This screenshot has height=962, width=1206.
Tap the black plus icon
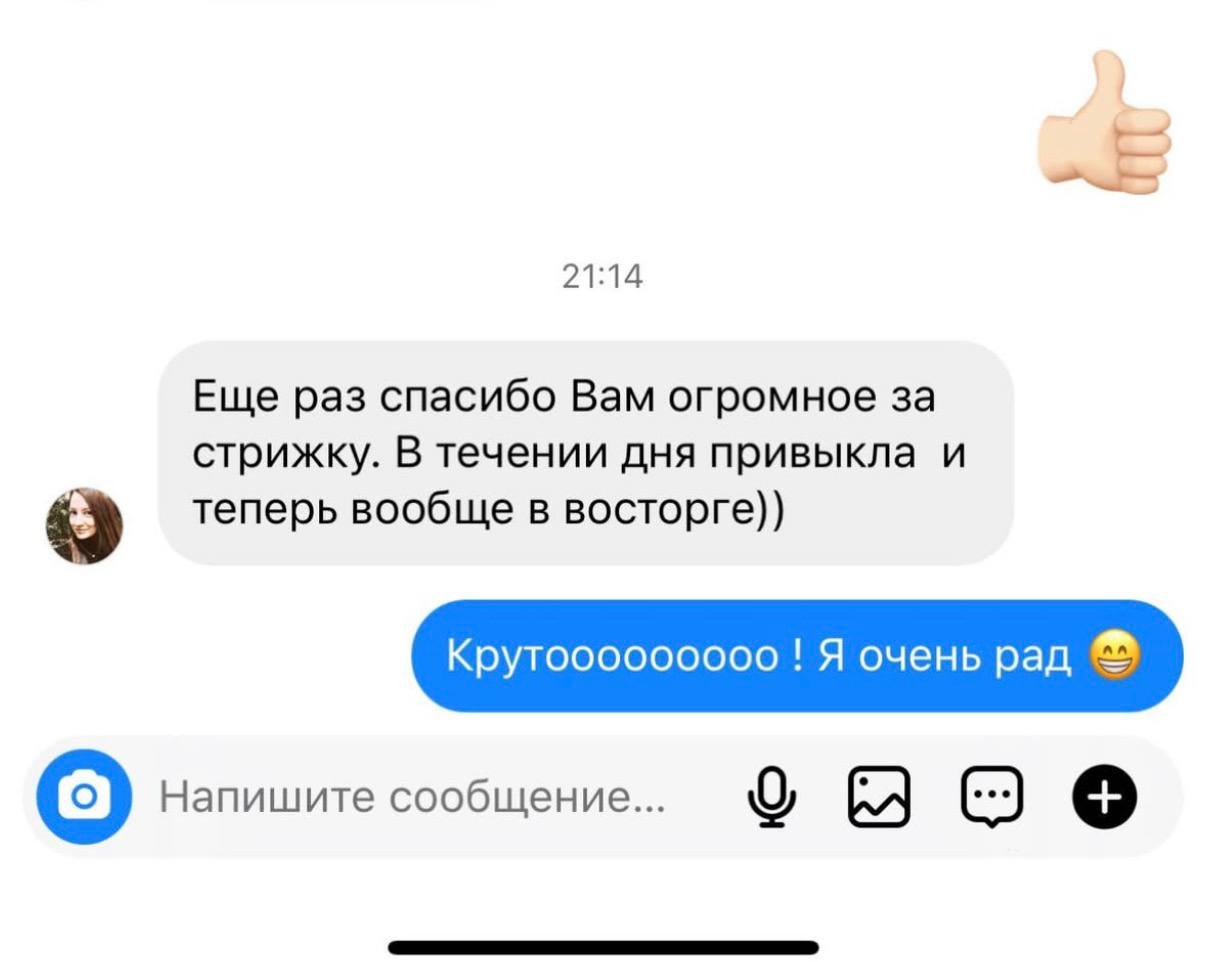tap(1104, 797)
